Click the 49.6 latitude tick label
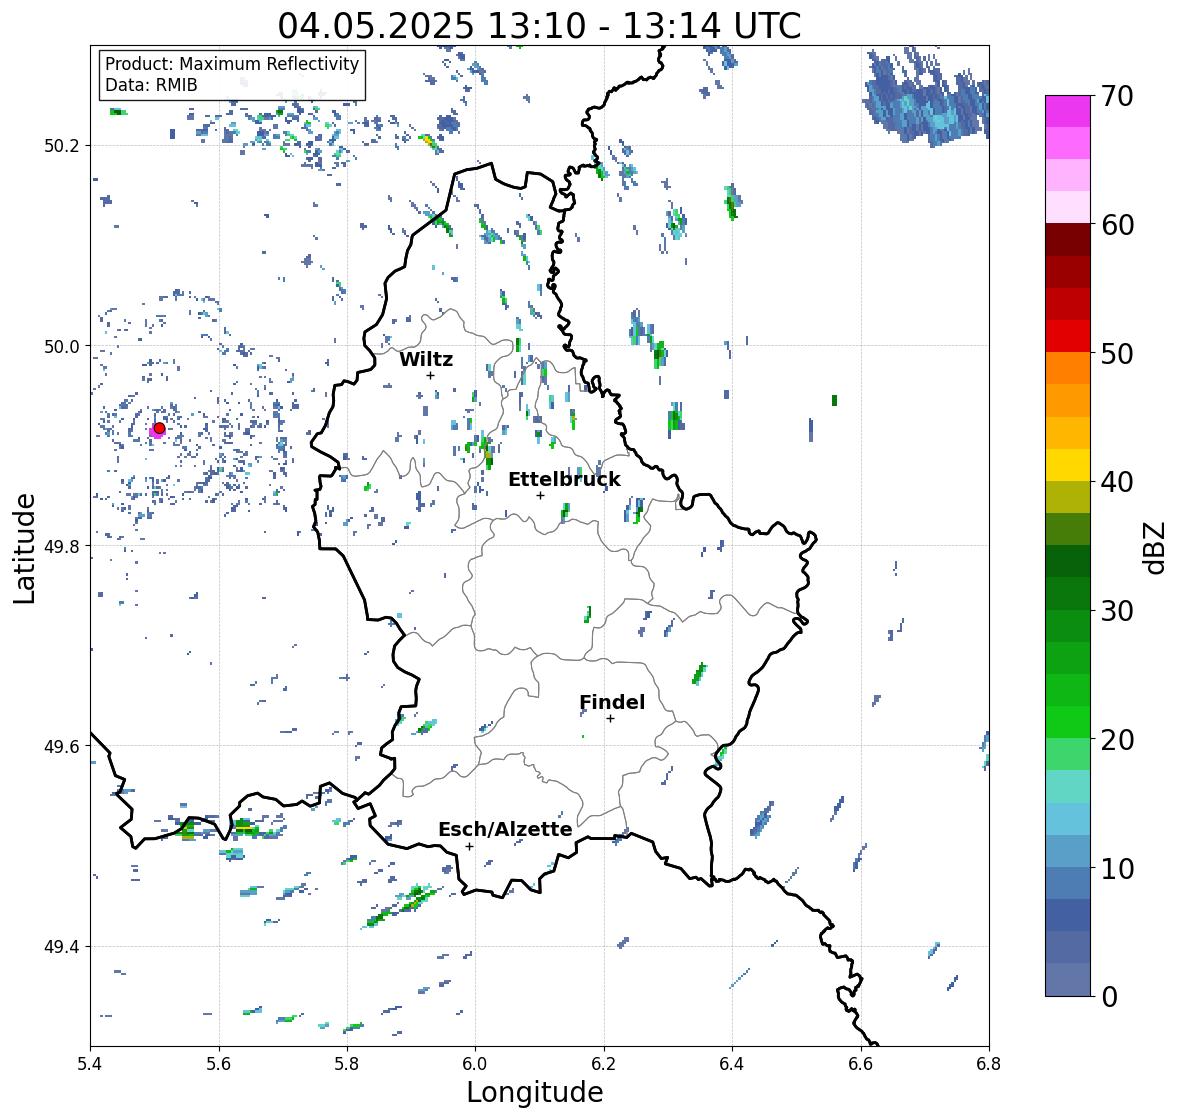Screen dimensions: 1179x1117 [x=62, y=746]
